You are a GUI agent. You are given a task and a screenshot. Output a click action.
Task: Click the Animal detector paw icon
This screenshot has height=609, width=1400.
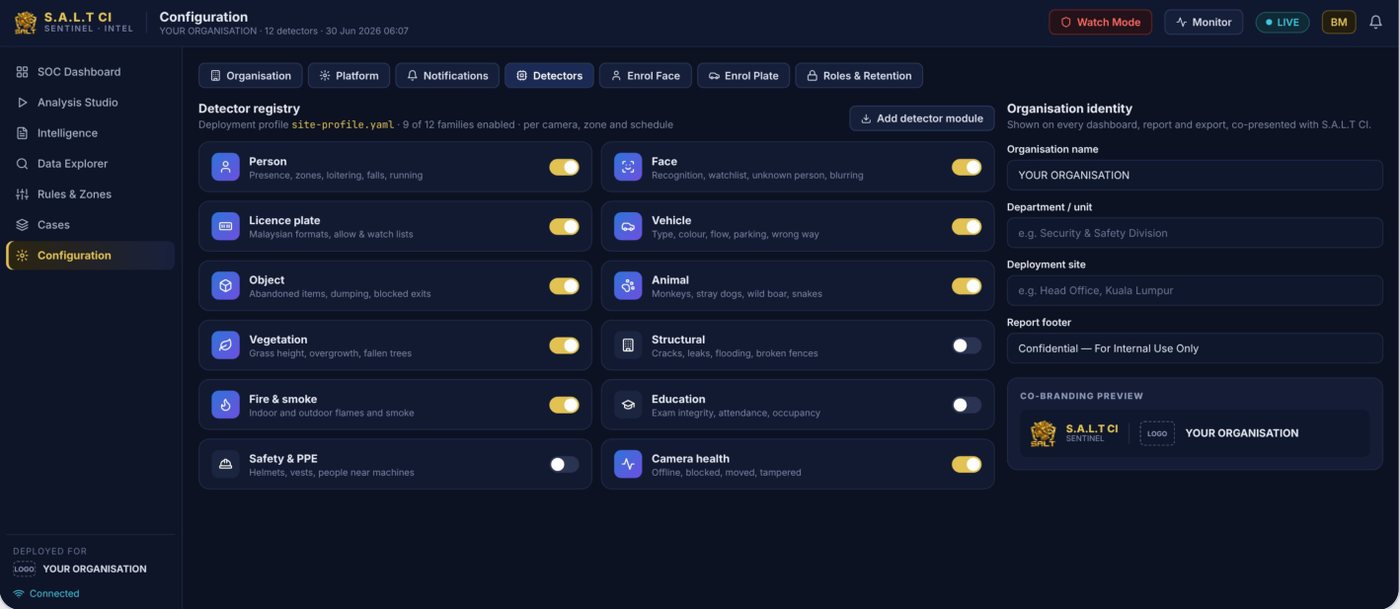click(x=628, y=286)
